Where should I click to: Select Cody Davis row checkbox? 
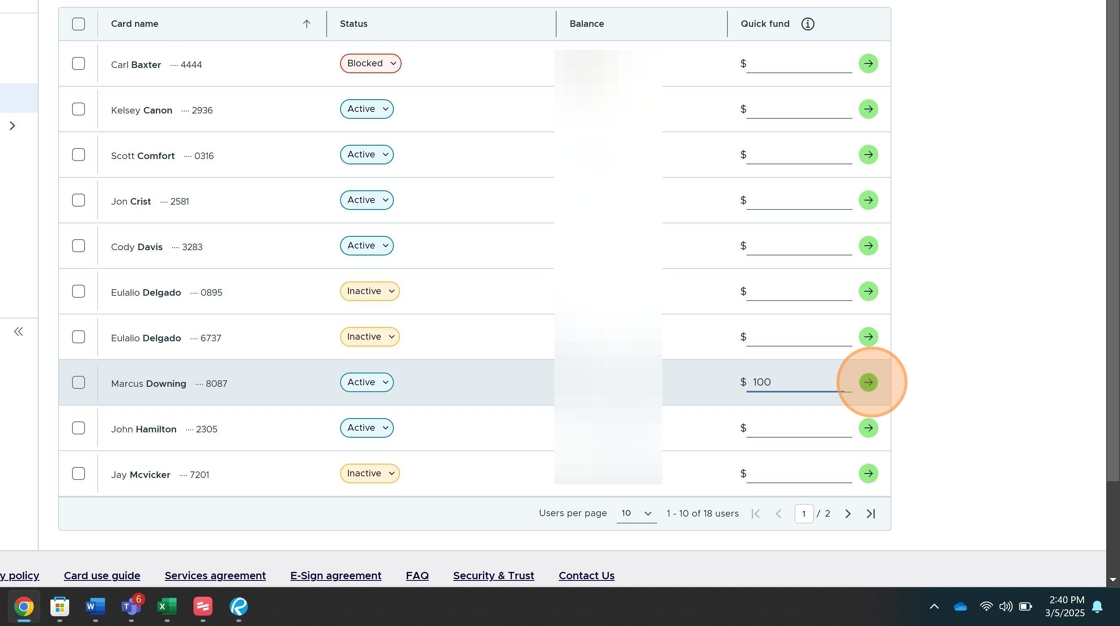pos(79,246)
